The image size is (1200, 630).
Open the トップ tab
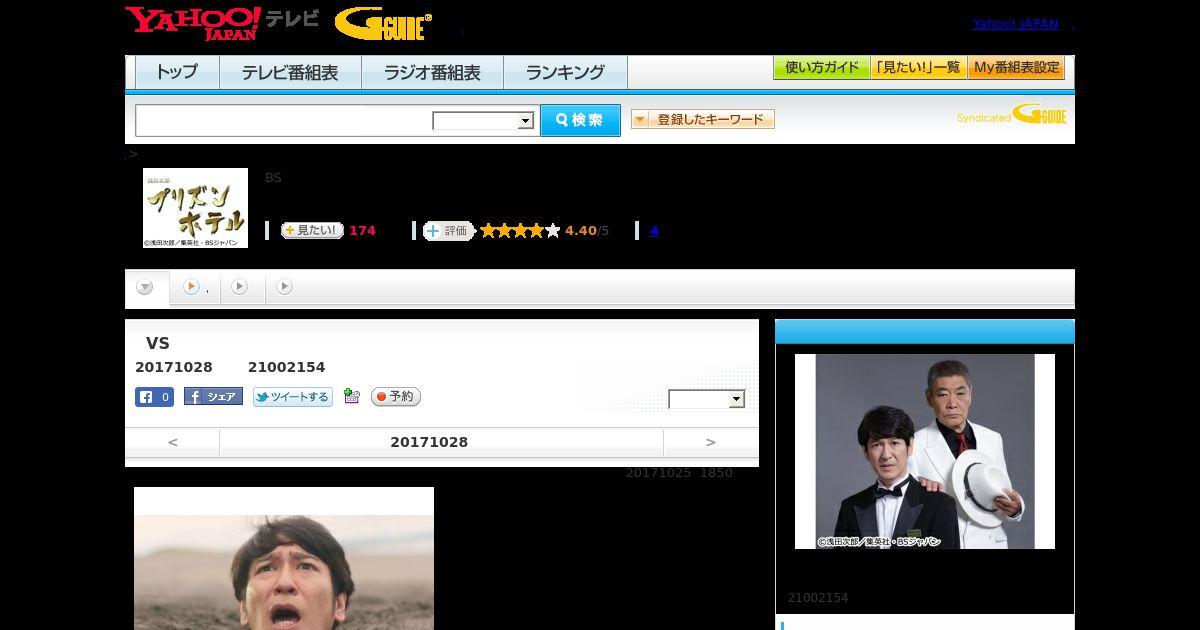pyautogui.click(x=177, y=73)
